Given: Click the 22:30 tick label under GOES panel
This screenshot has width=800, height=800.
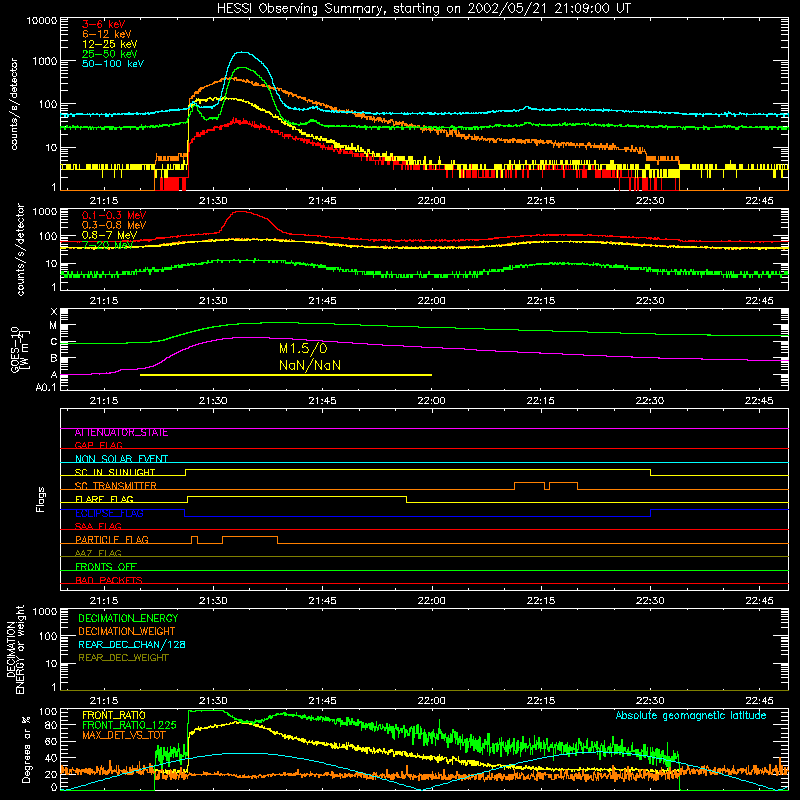Looking at the screenshot, I should [650, 401].
